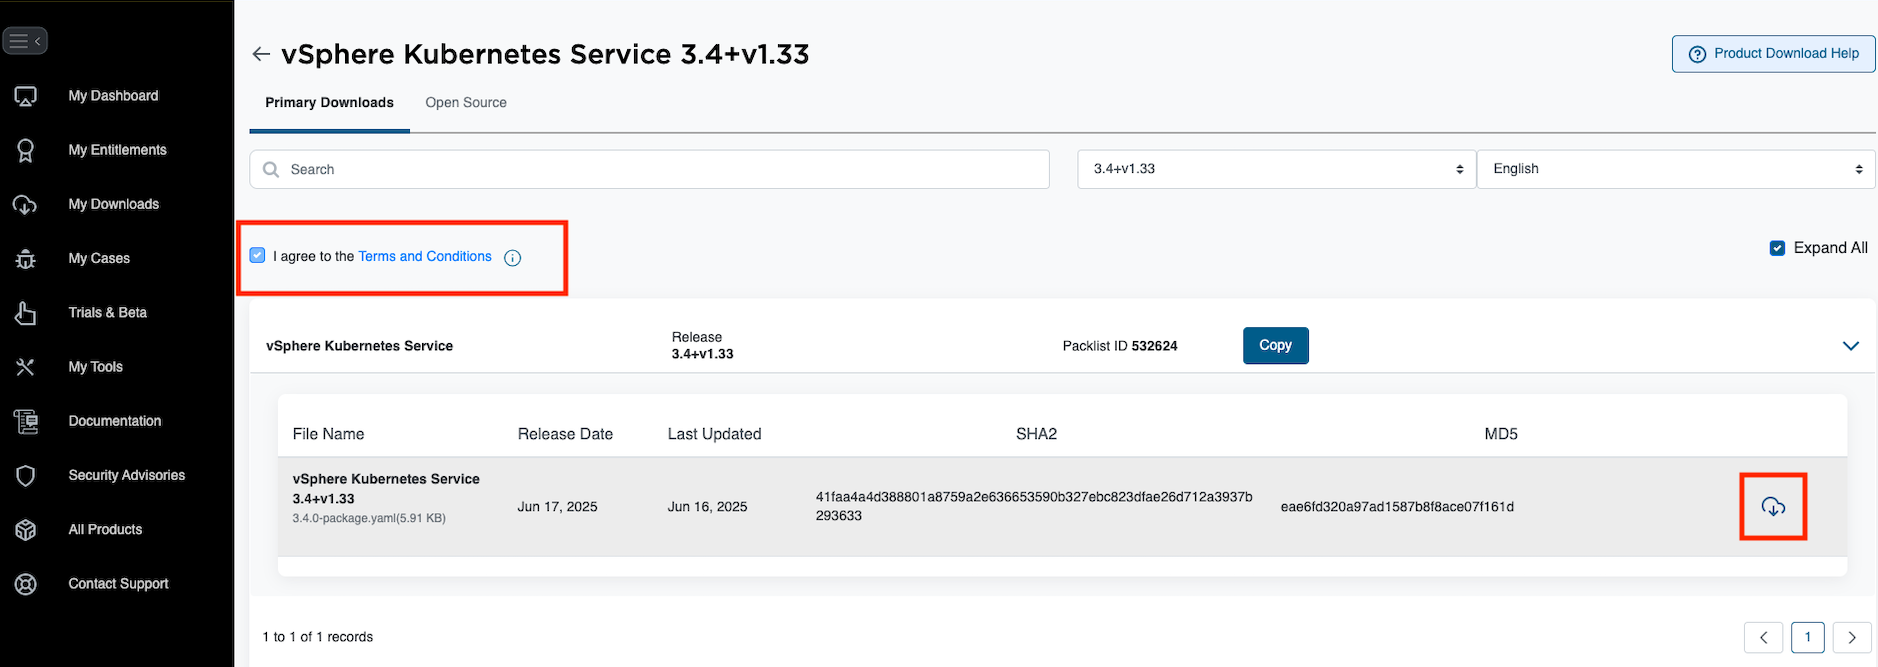Viewport: 1878px width, 667px height.
Task: Click the File Name column header
Action: click(x=328, y=434)
